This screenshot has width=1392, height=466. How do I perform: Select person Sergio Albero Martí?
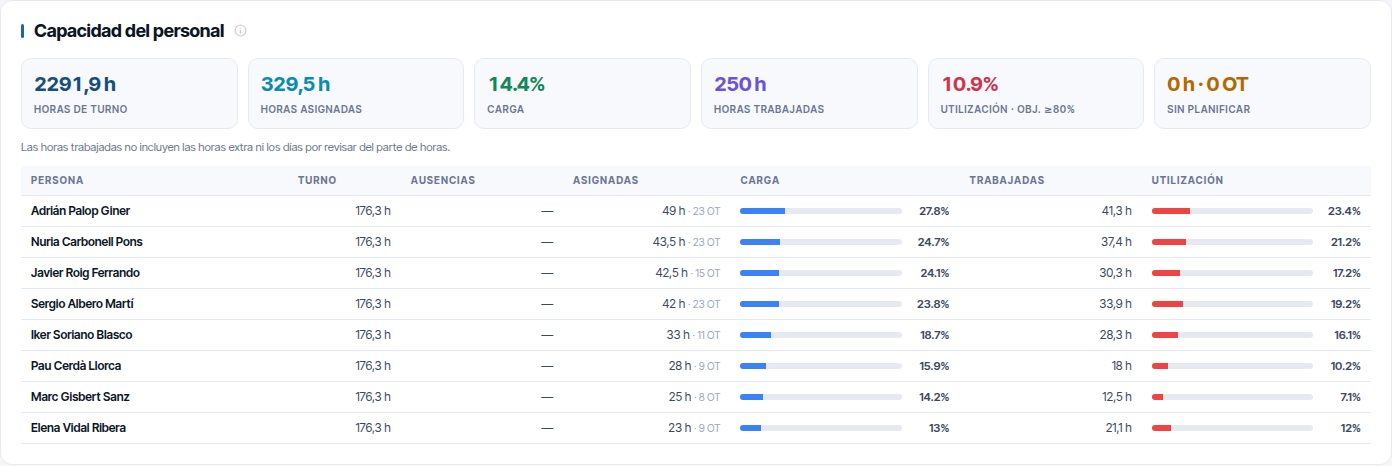click(x=82, y=304)
